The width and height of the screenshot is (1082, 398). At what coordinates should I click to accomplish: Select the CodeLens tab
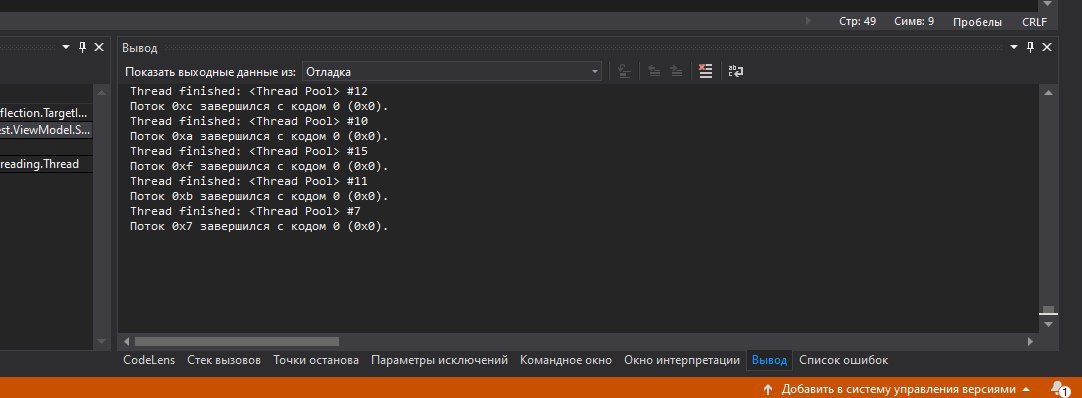click(149, 360)
